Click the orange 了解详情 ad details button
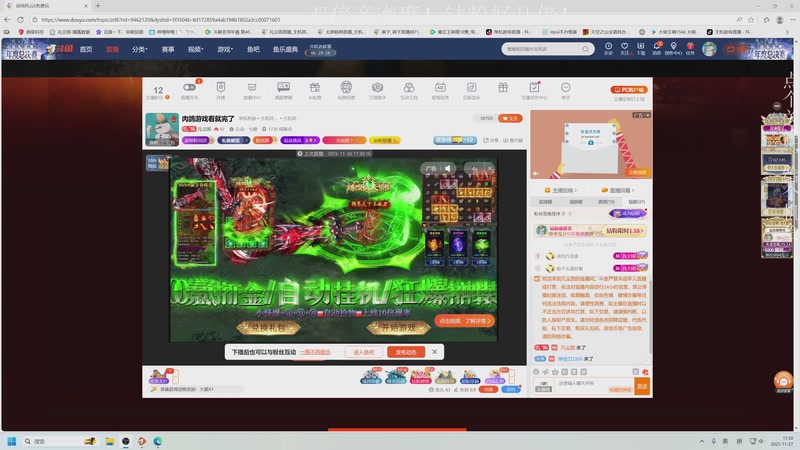 click(x=464, y=321)
